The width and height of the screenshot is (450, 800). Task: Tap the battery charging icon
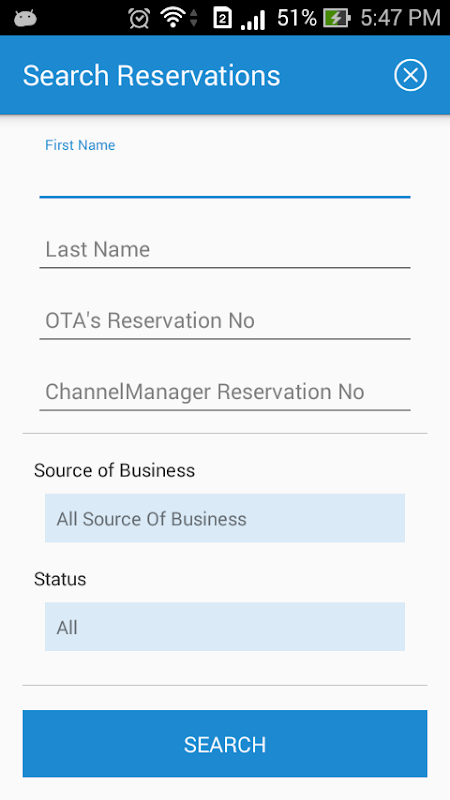[x=337, y=18]
